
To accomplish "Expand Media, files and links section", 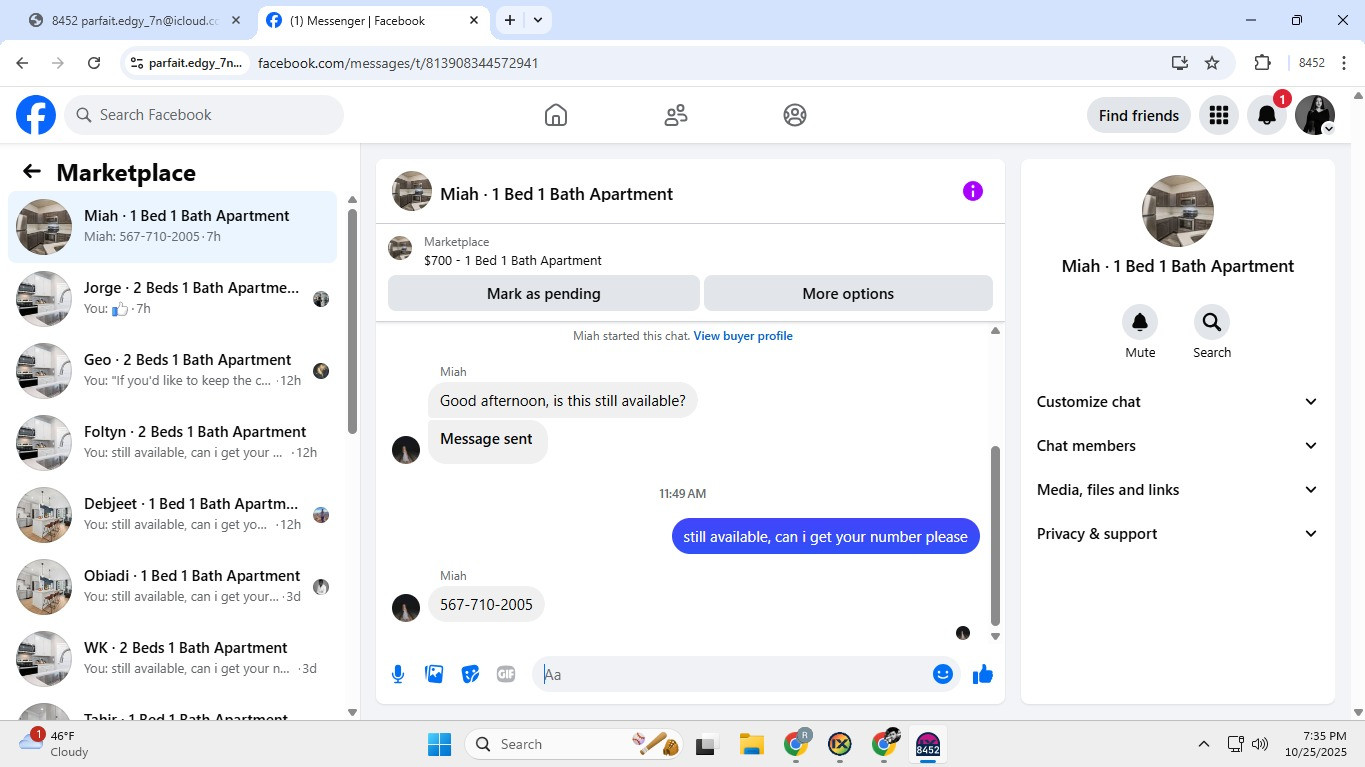I will [x=1178, y=490].
